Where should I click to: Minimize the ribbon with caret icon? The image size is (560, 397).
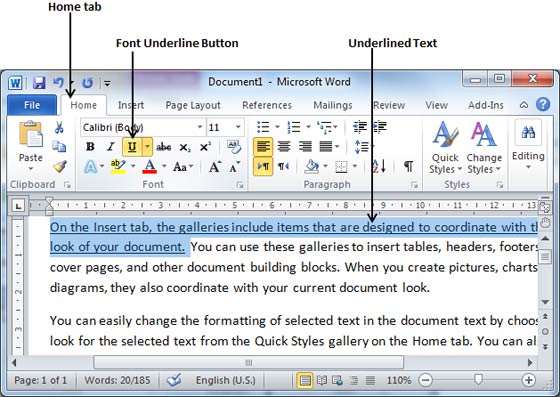click(x=524, y=105)
